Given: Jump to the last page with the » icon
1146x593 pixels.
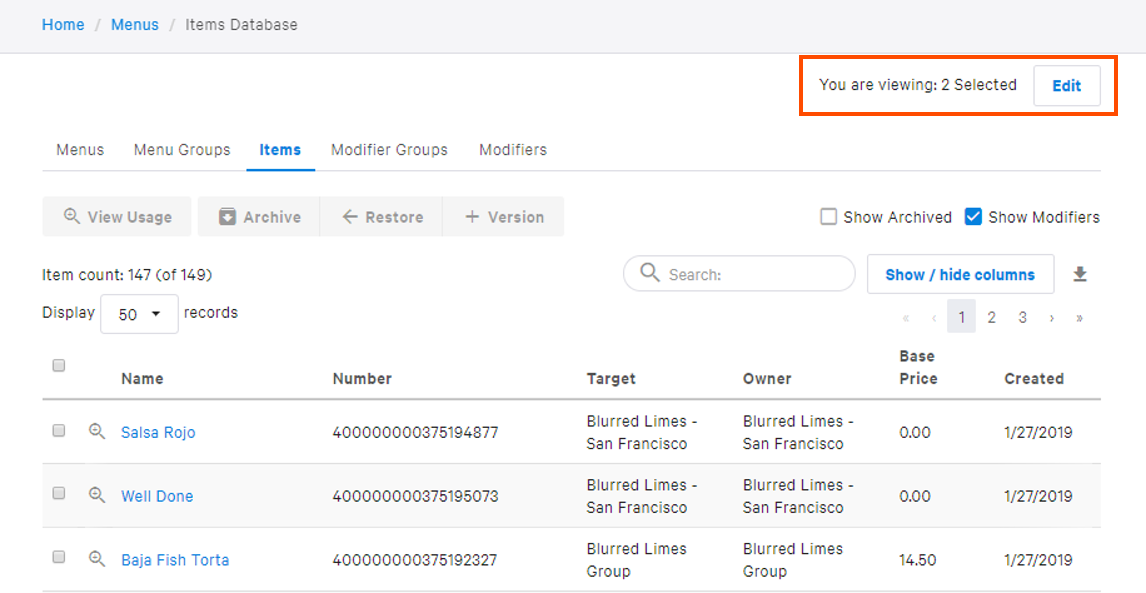Looking at the screenshot, I should click(1080, 316).
